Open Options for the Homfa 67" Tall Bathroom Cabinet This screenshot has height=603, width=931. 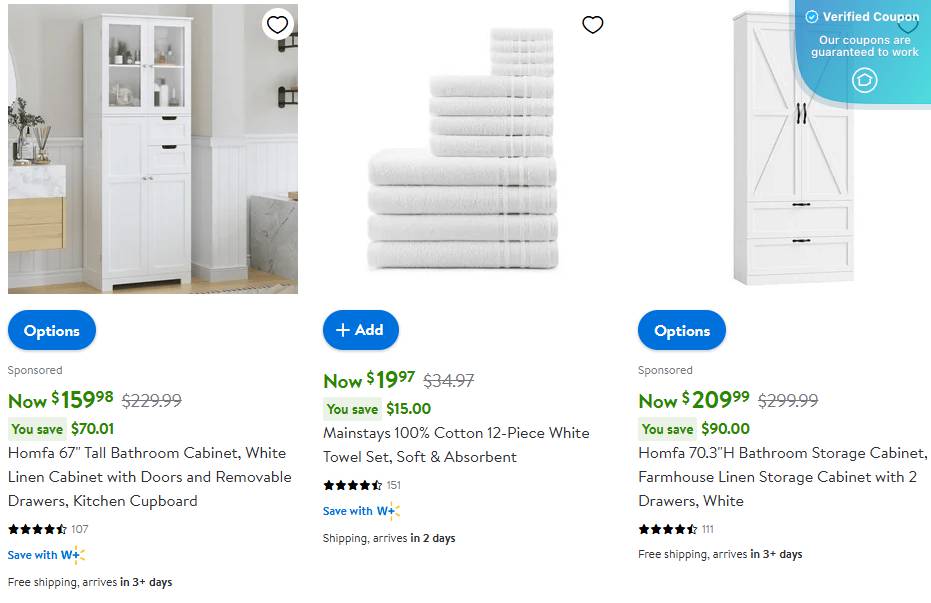coord(52,330)
